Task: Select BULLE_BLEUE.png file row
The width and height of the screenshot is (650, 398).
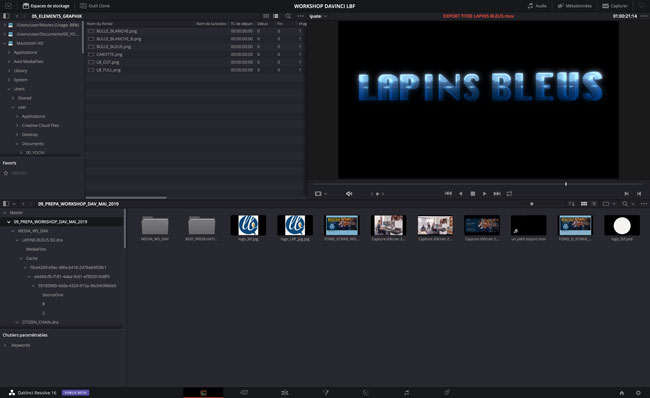Action: coord(195,47)
